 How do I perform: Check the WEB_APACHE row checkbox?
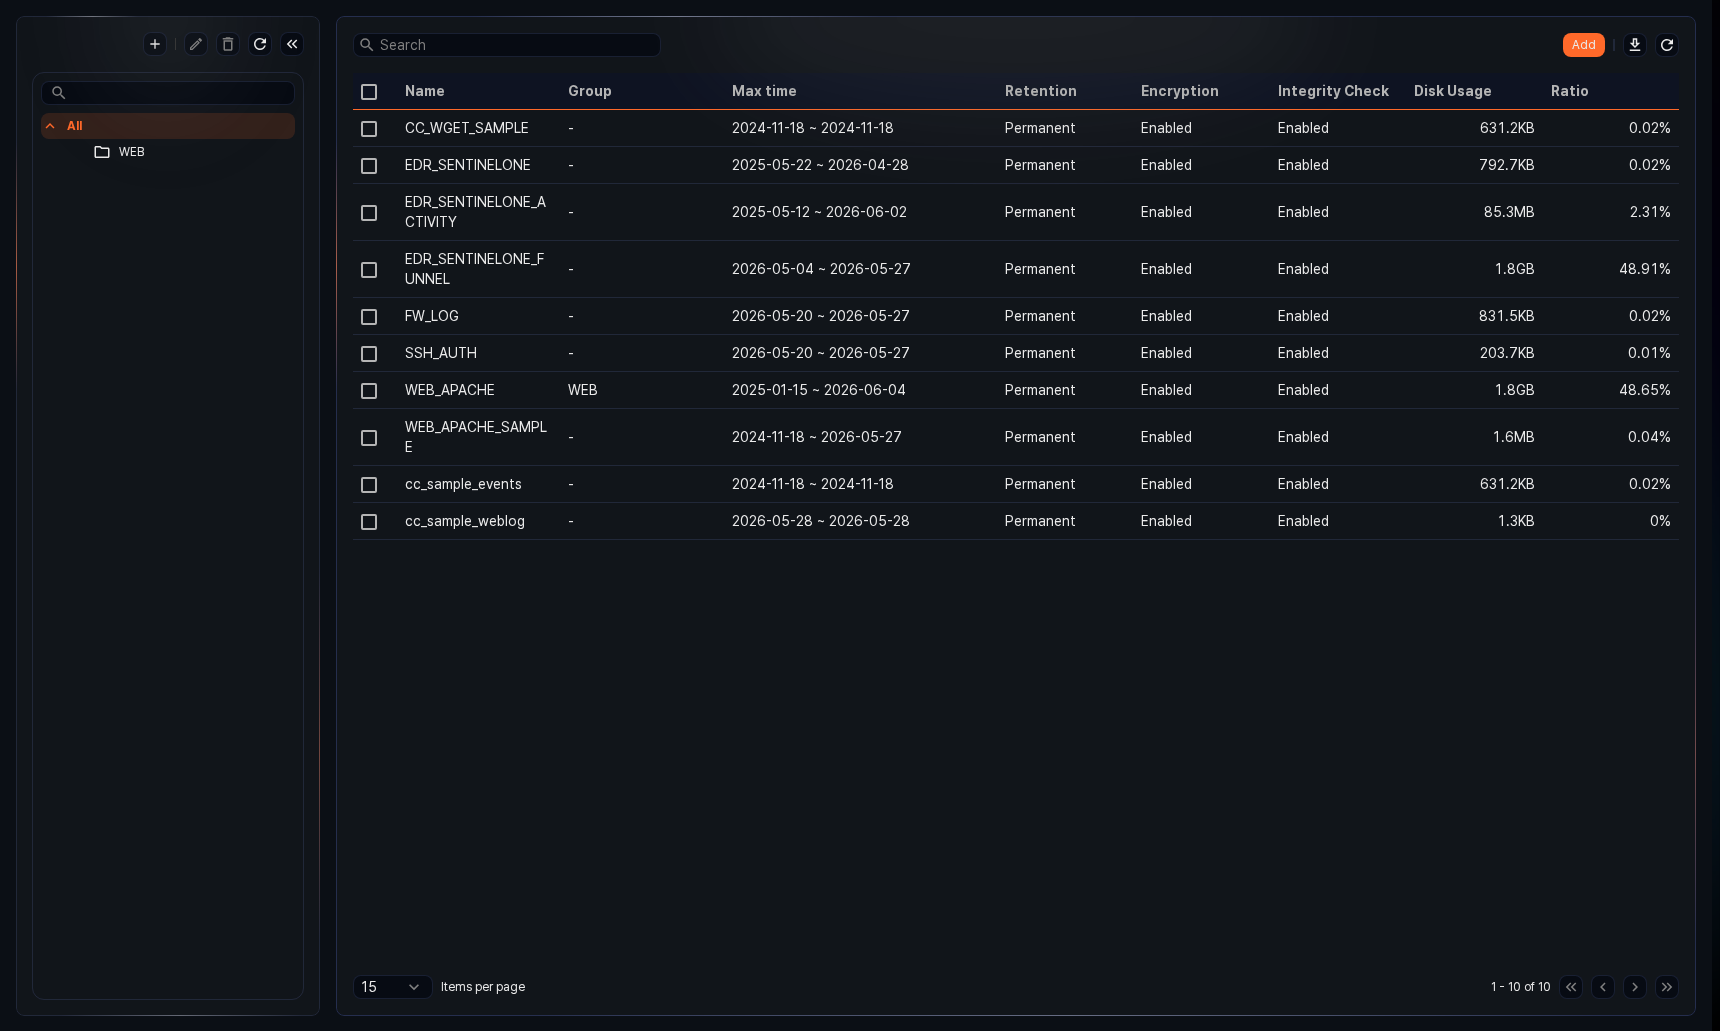[x=369, y=391]
